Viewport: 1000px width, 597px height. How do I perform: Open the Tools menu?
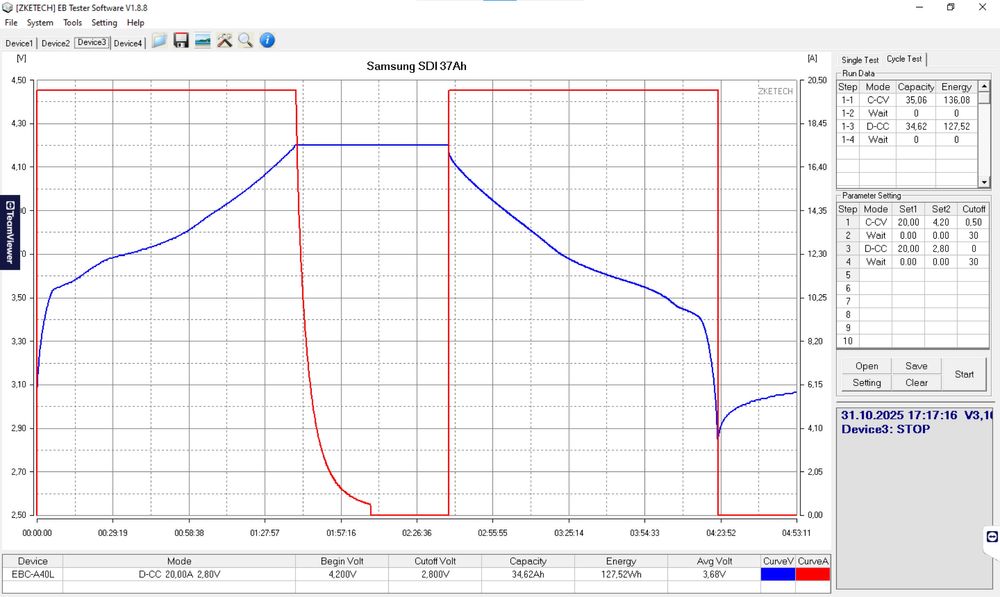click(72, 22)
